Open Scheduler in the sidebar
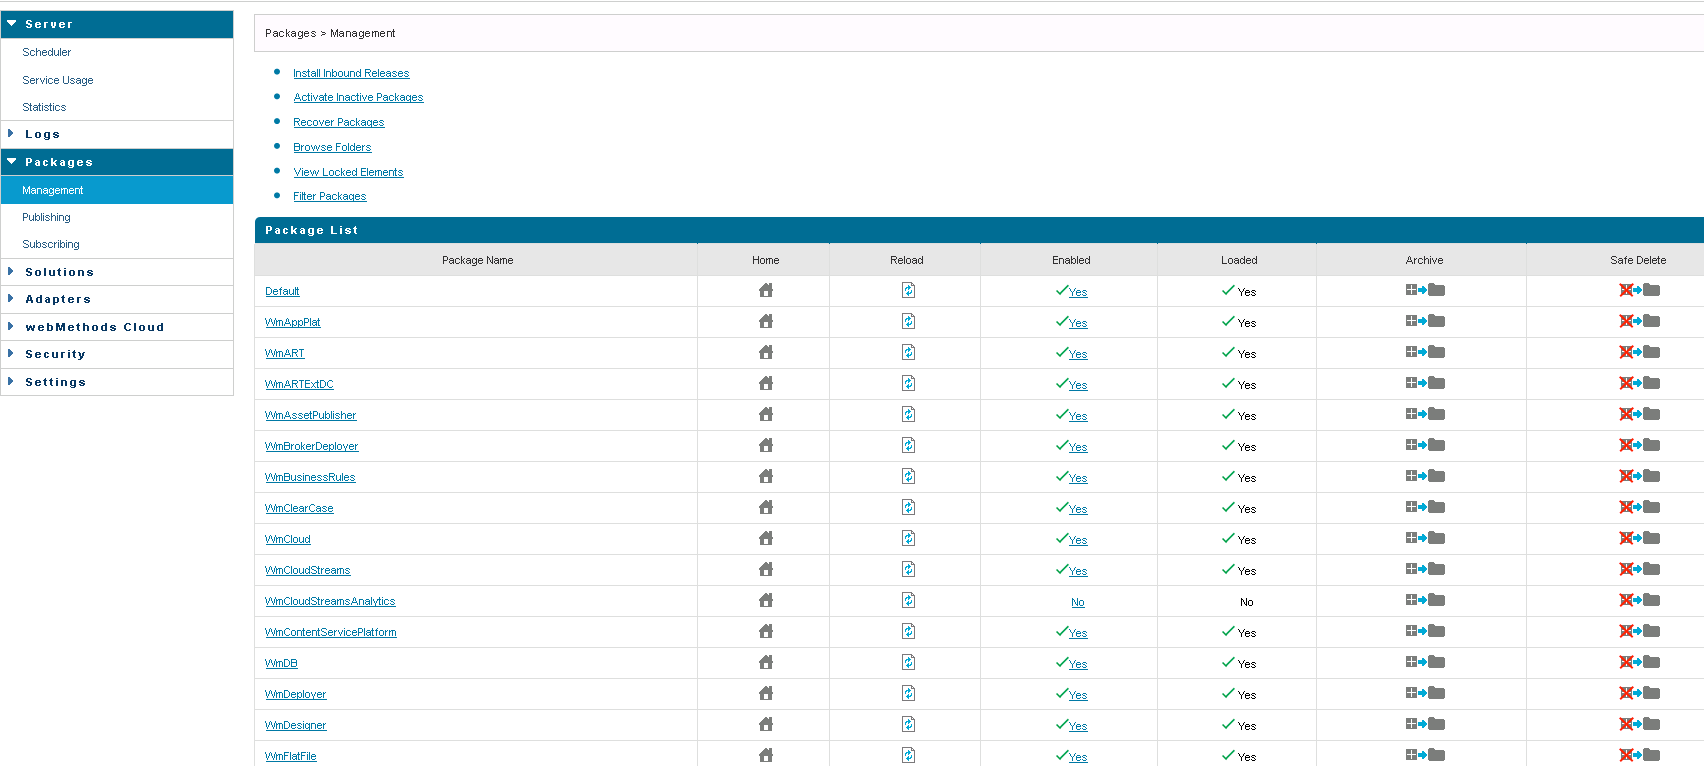The width and height of the screenshot is (1704, 766). tap(47, 52)
